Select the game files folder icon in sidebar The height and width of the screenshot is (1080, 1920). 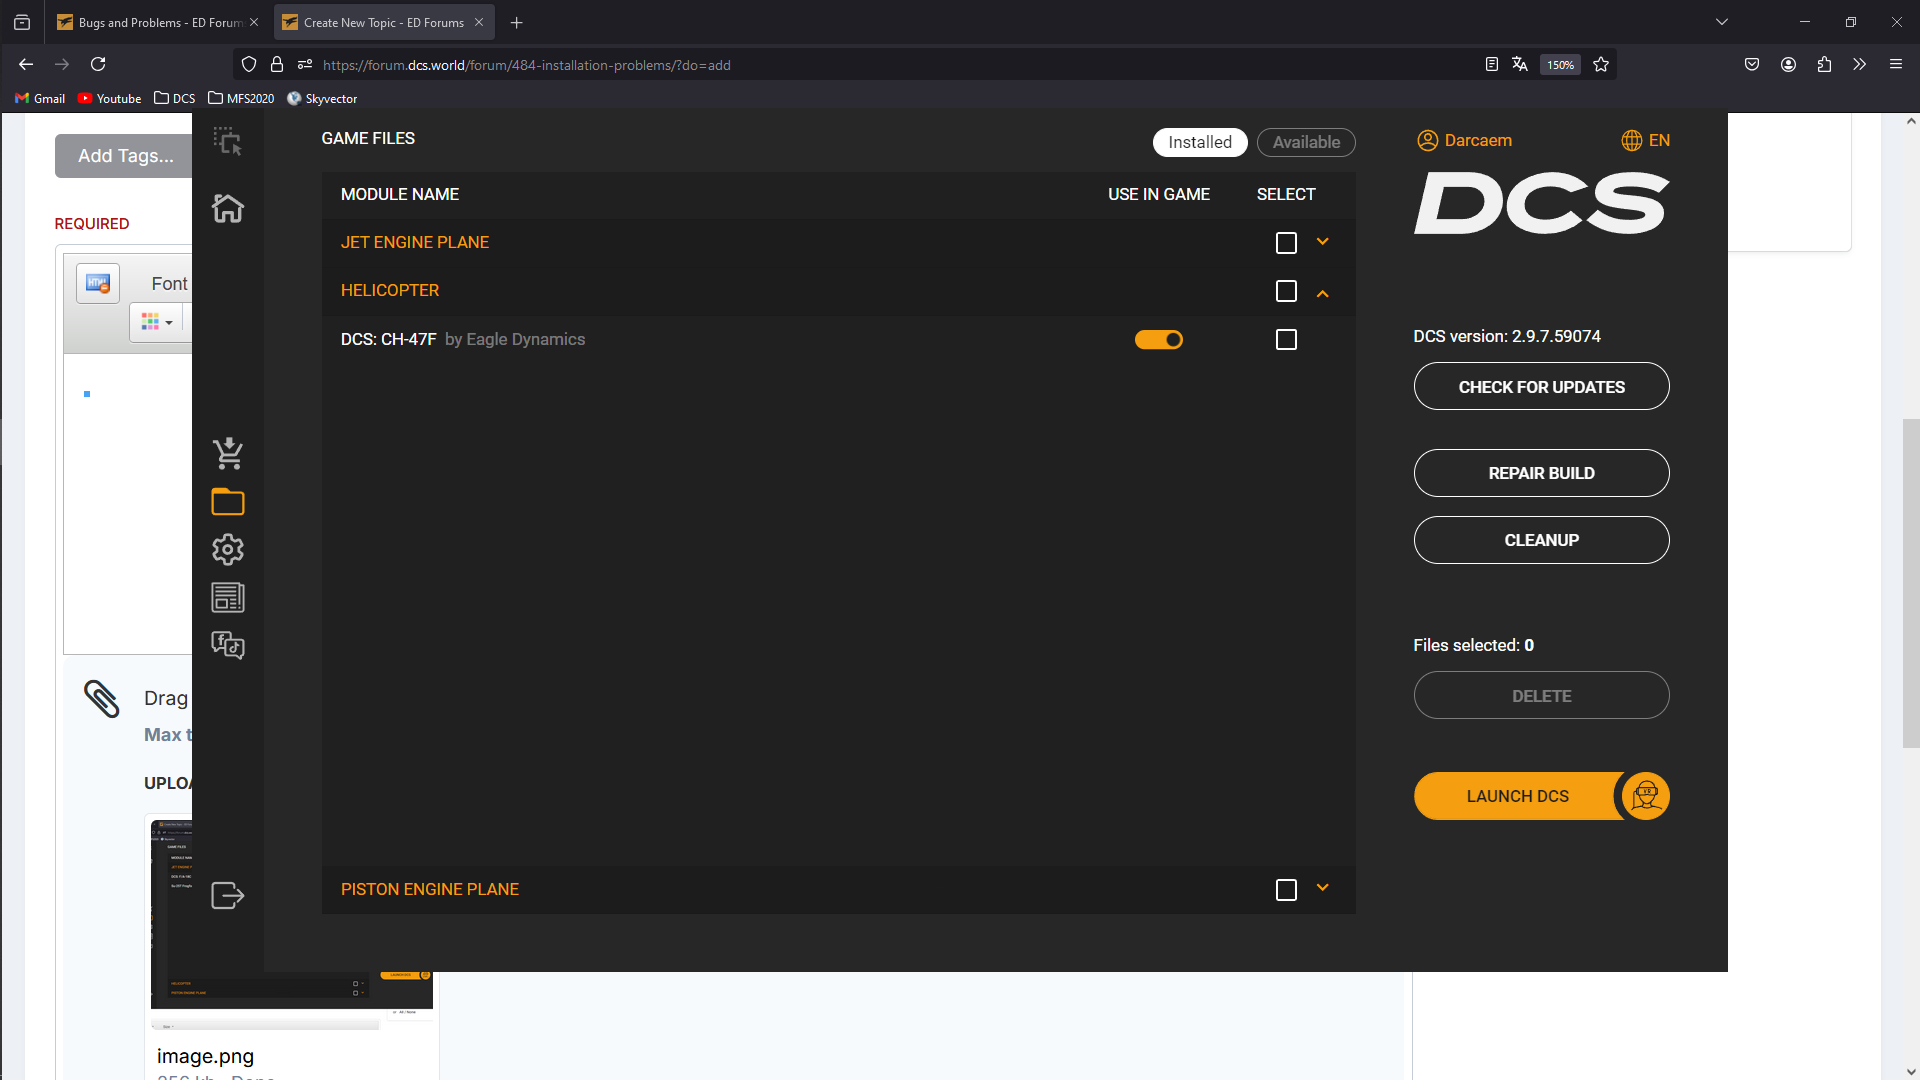click(228, 501)
